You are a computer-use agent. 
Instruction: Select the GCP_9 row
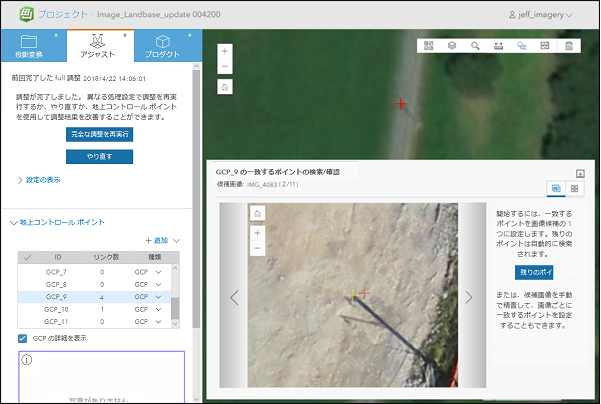click(94, 297)
